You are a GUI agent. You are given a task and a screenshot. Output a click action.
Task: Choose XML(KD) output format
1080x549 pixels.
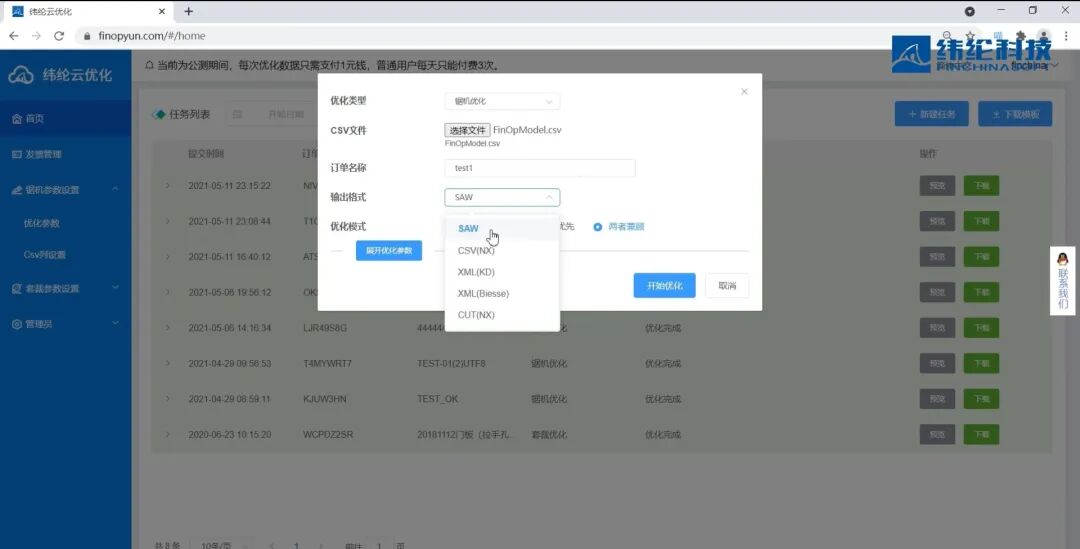tap(502, 272)
